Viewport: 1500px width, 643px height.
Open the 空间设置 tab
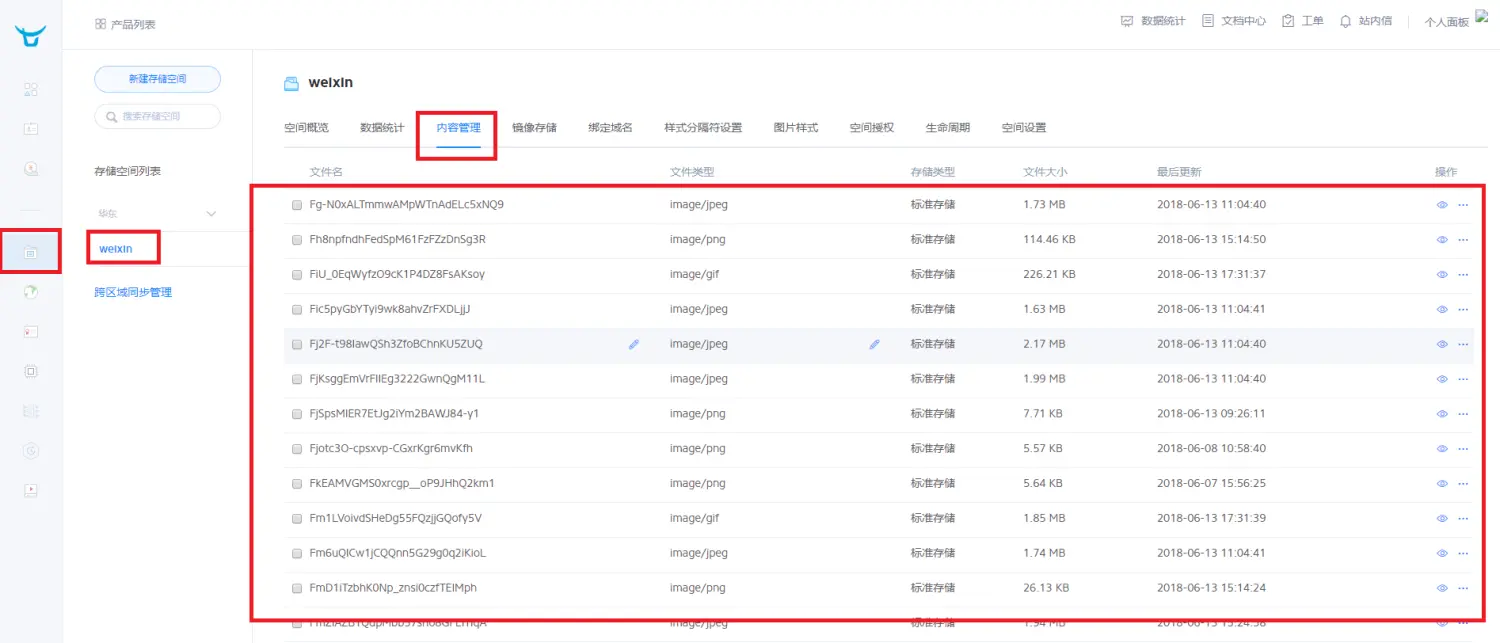(1023, 128)
